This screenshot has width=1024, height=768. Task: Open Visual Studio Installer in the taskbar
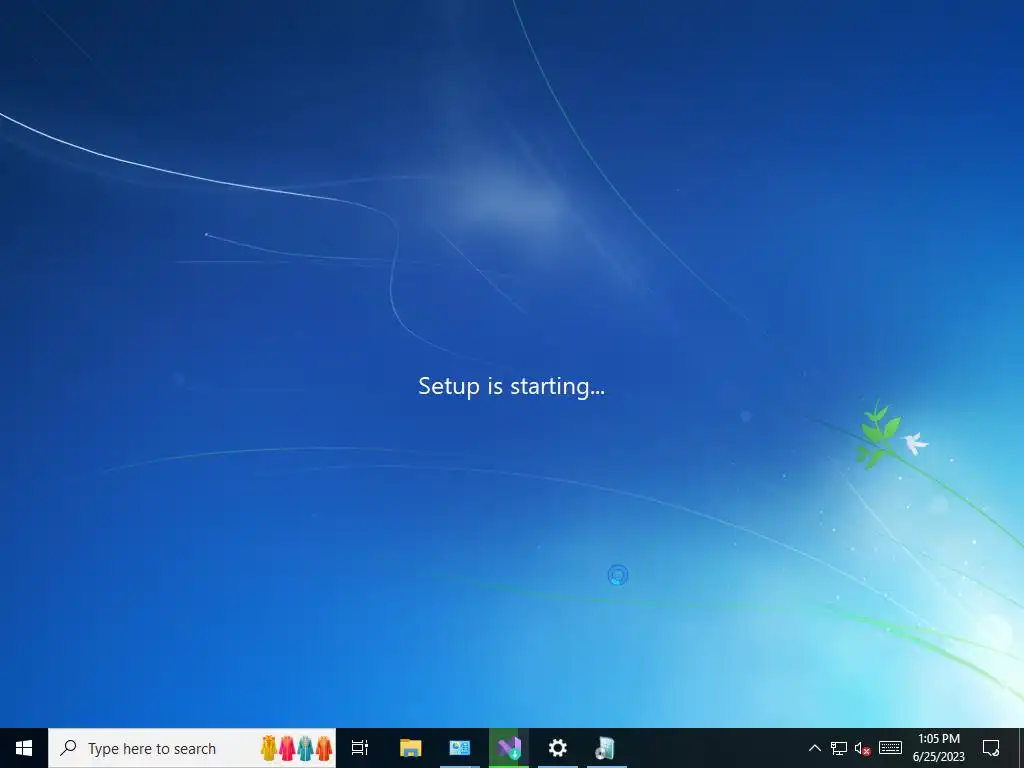pos(509,748)
